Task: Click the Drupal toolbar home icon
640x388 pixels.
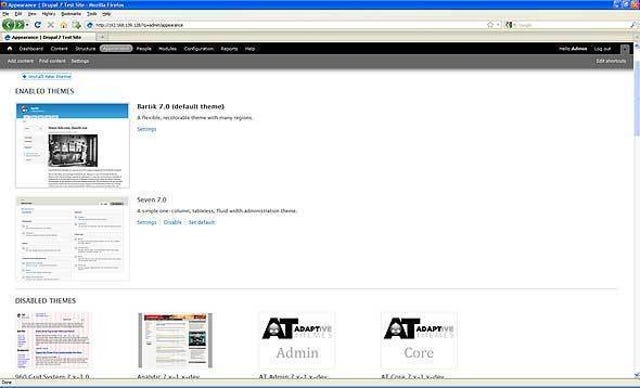Action: click(x=10, y=49)
